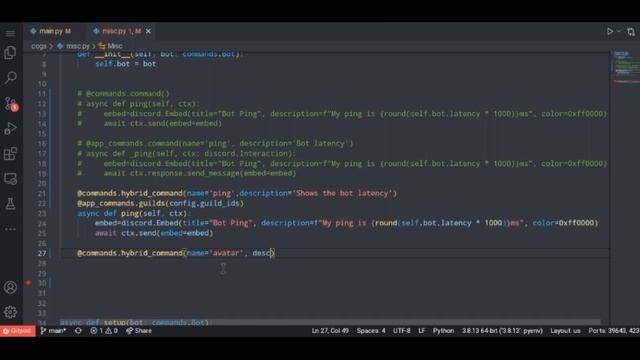The width and height of the screenshot is (640, 360).
Task: Click line number 21 in gutter
Action: 42,193
